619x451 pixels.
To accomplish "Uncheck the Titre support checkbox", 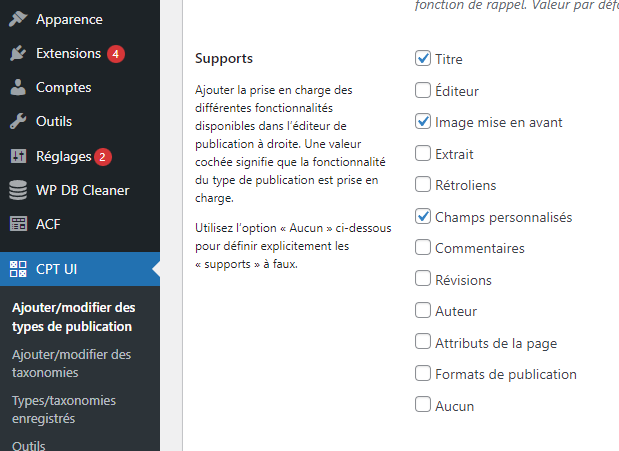I will point(422,59).
